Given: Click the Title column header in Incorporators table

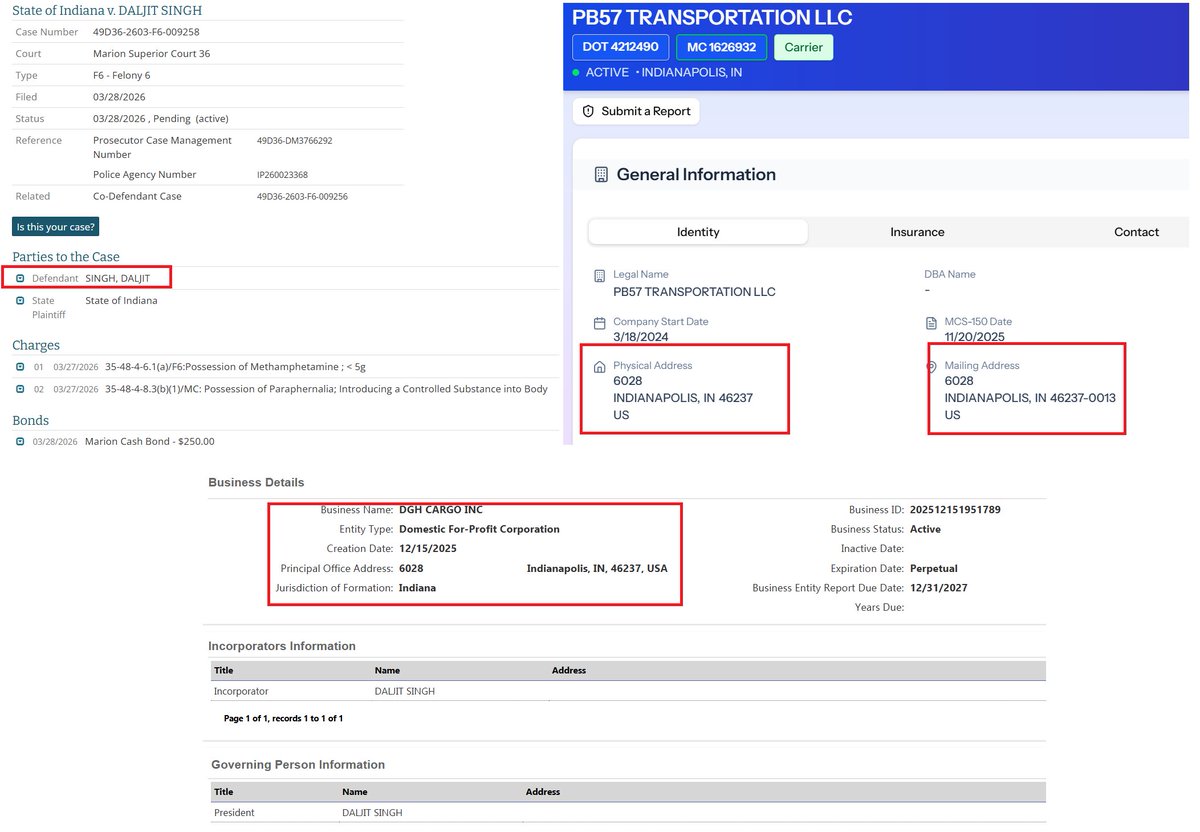Looking at the screenshot, I should [223, 670].
